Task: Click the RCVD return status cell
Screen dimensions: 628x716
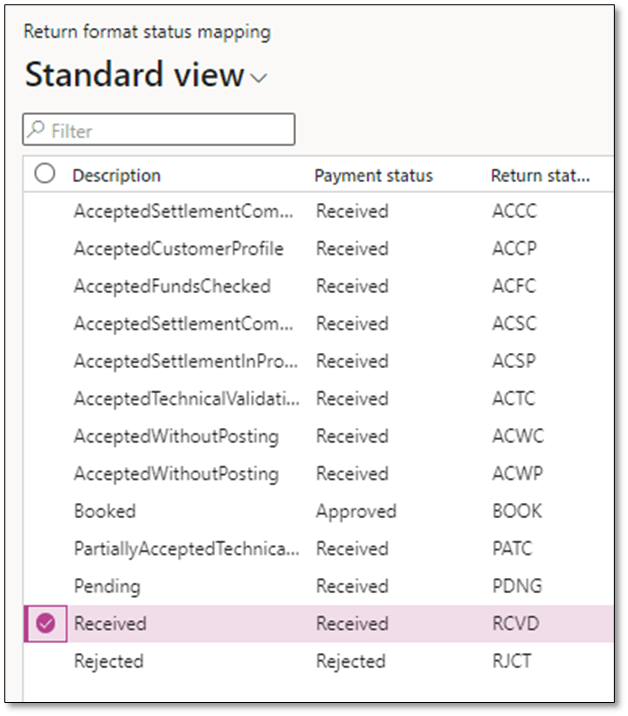Action: pyautogui.click(x=515, y=623)
